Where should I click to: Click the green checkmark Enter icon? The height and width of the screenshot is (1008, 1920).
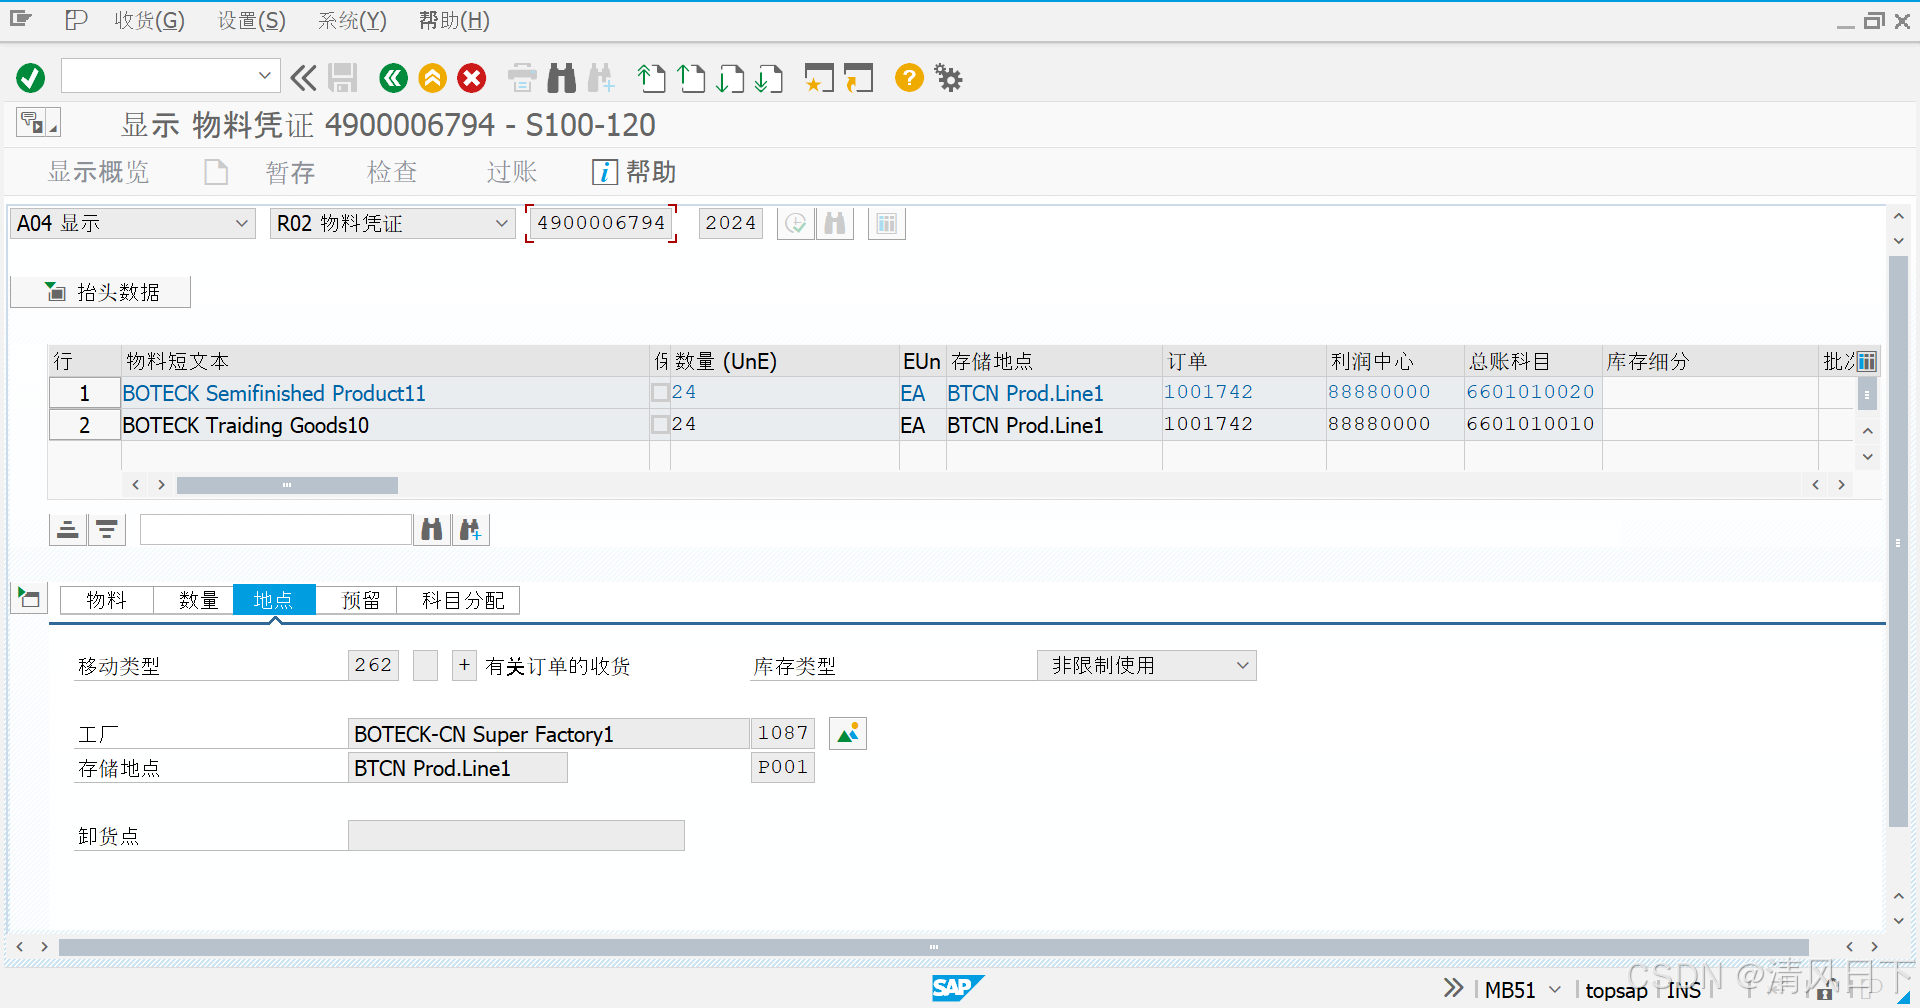31,77
